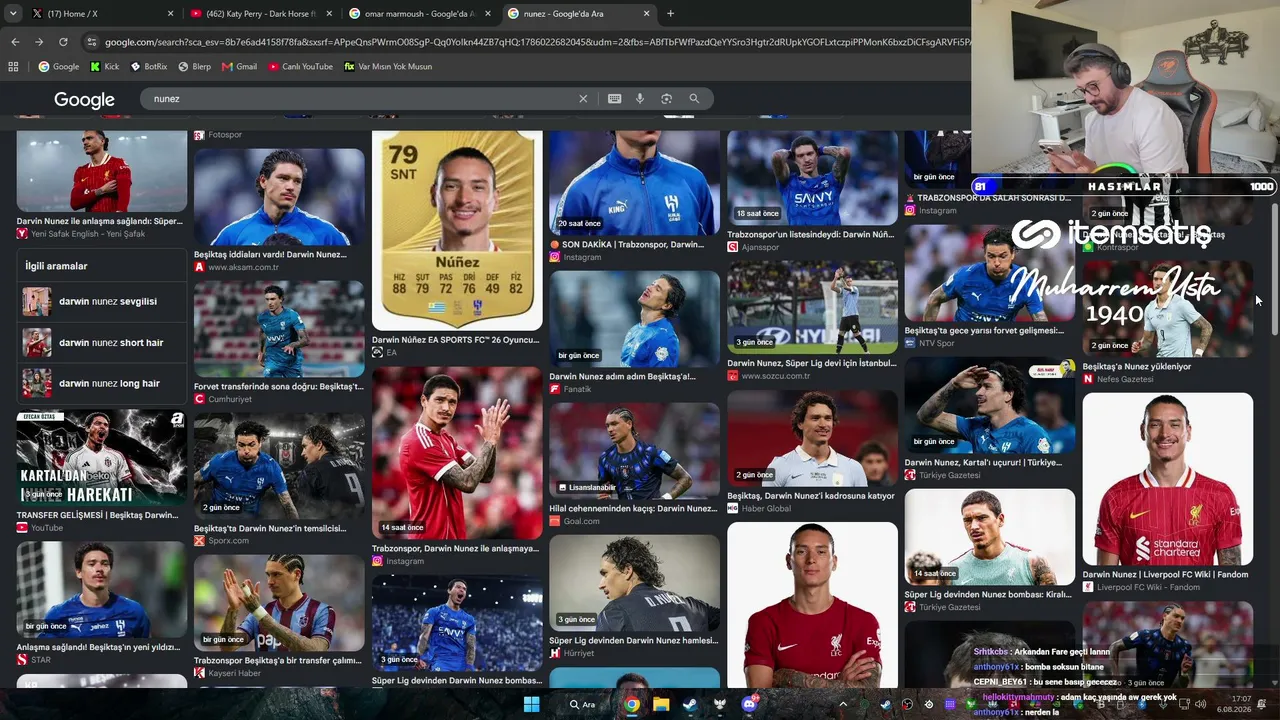Click the Google logo to go home
1280x720 pixels.
[x=84, y=100]
